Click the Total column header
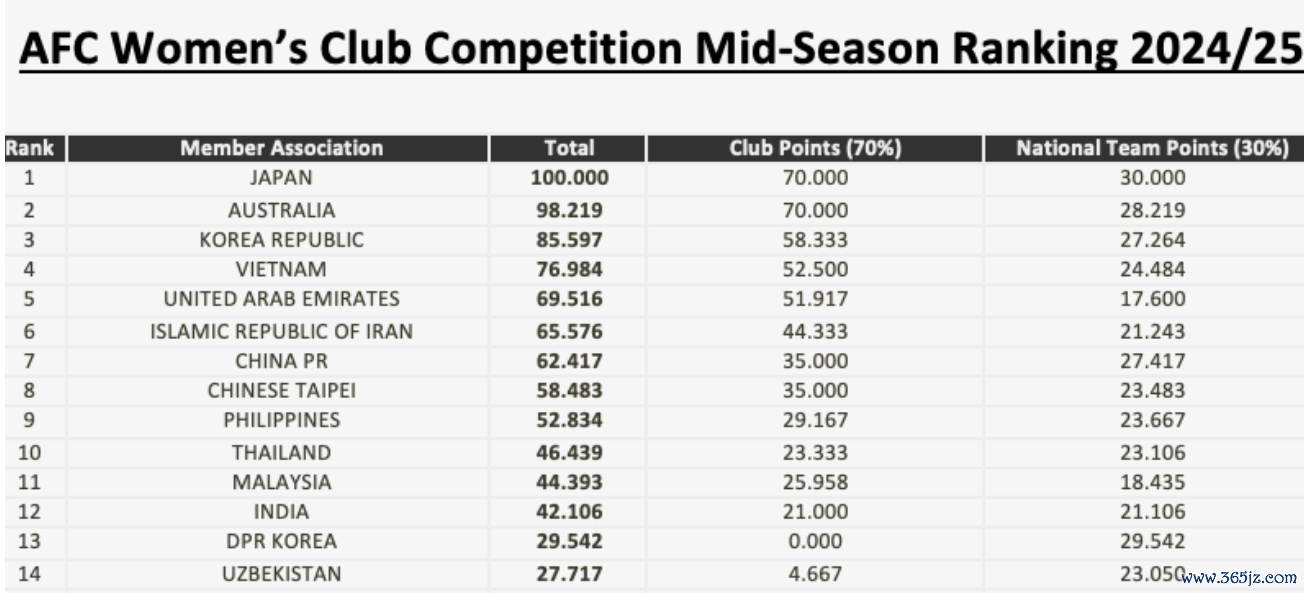 568,148
